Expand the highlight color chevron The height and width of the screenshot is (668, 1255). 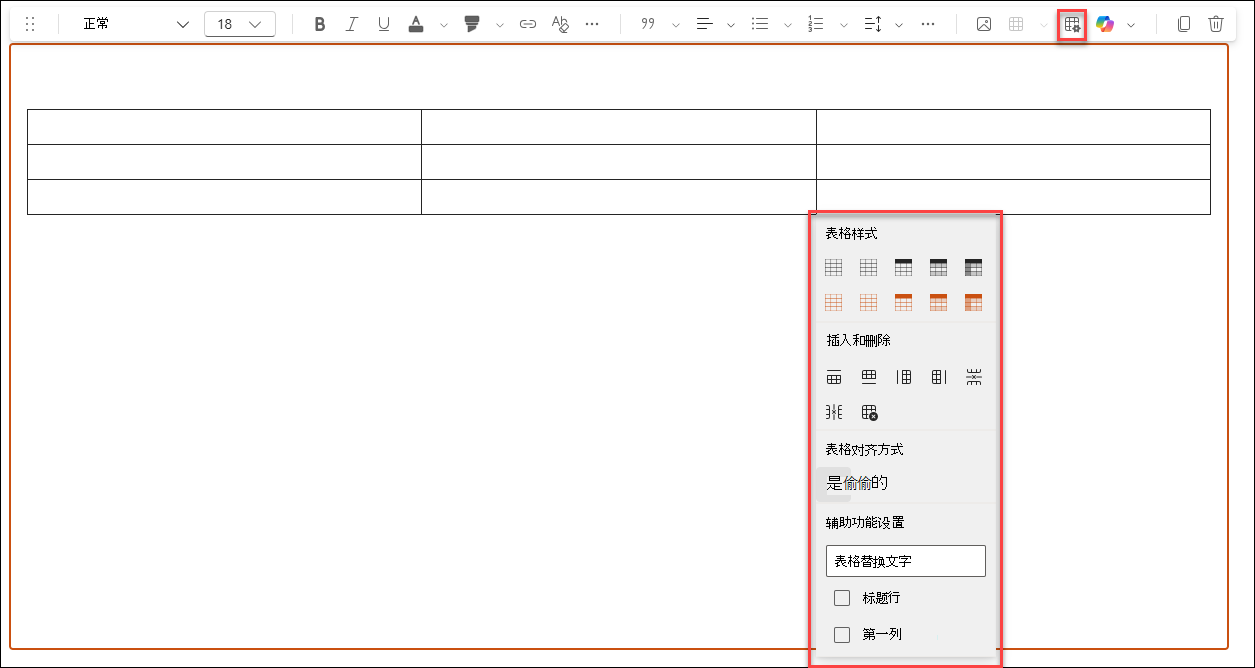pos(500,24)
